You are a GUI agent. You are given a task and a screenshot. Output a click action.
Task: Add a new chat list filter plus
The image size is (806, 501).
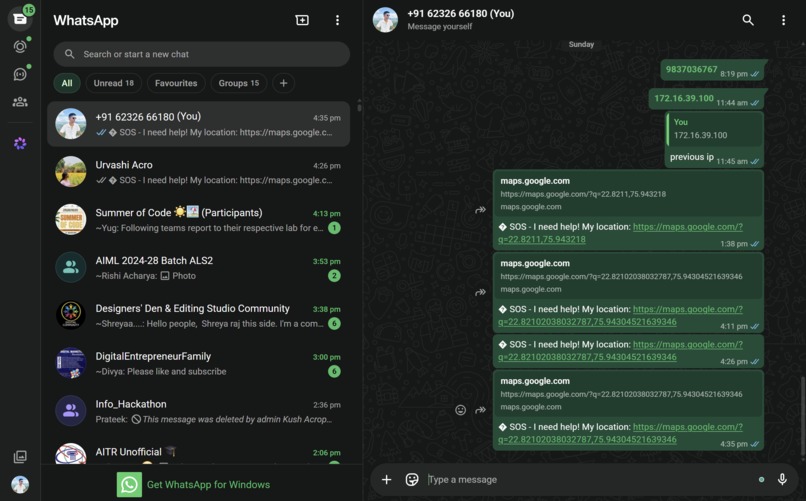pyautogui.click(x=283, y=83)
